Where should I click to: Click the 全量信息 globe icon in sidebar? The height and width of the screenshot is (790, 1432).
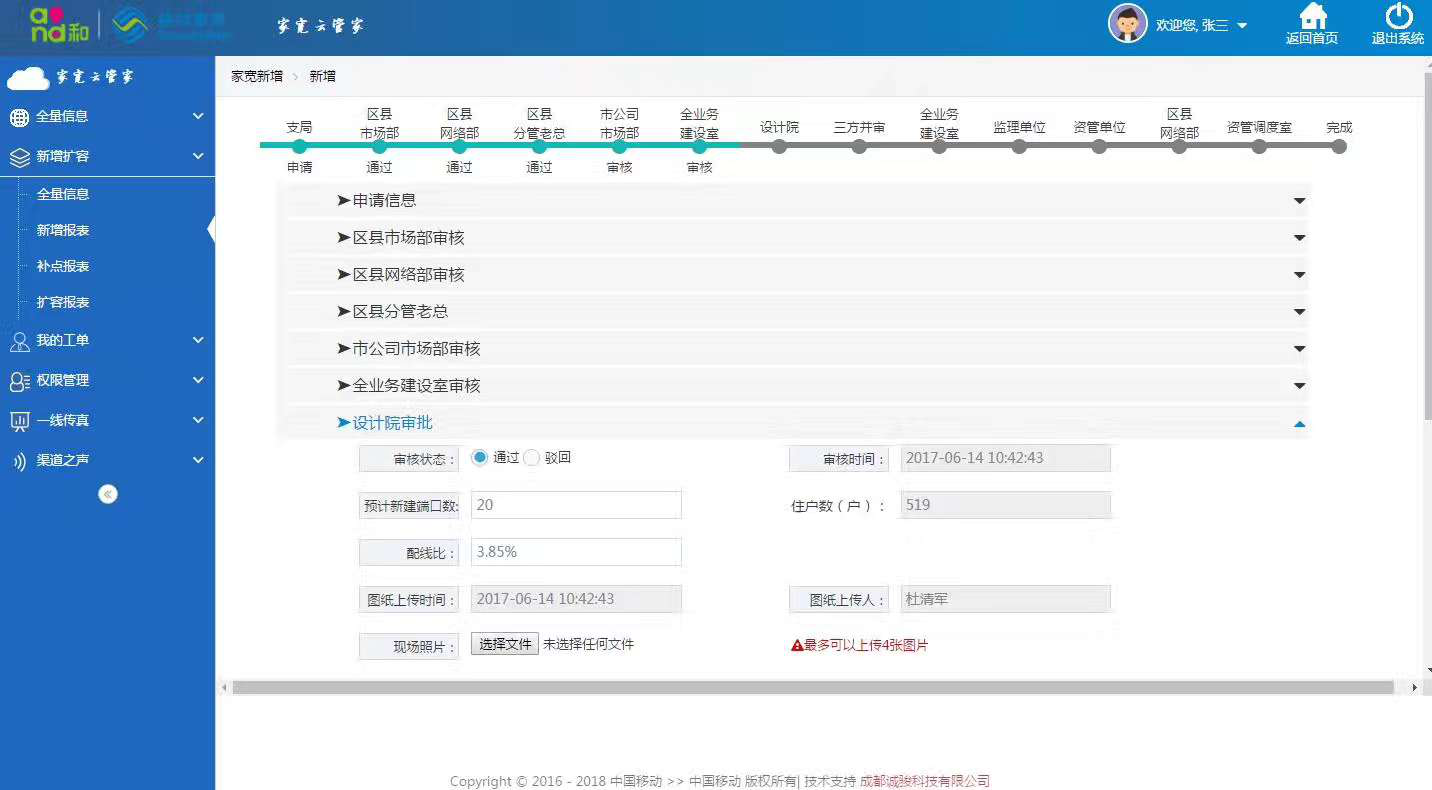pyautogui.click(x=19, y=117)
